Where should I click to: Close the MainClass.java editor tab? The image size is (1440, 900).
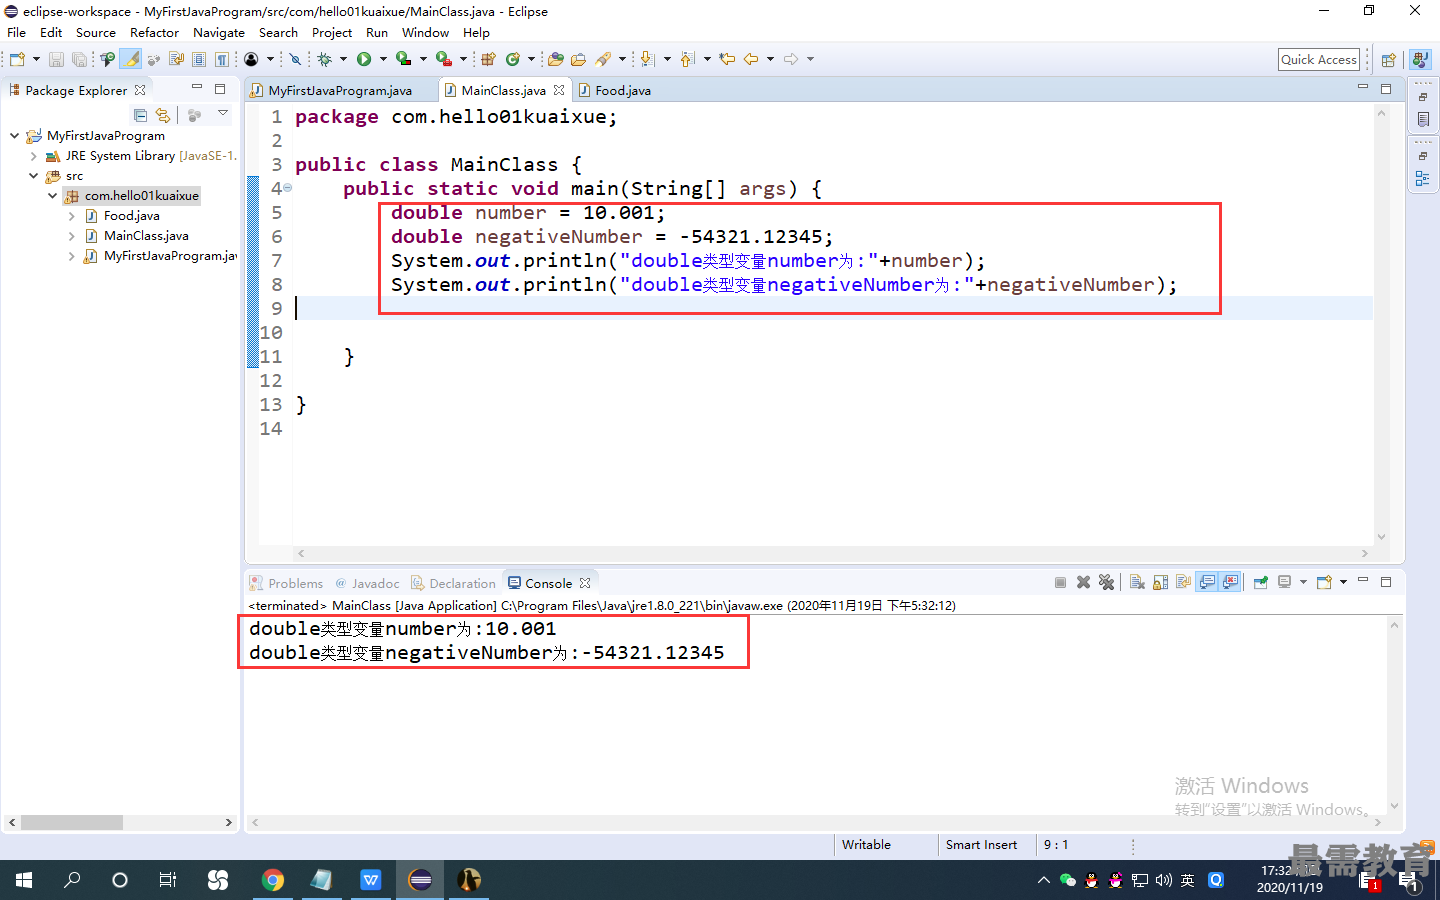click(x=559, y=90)
